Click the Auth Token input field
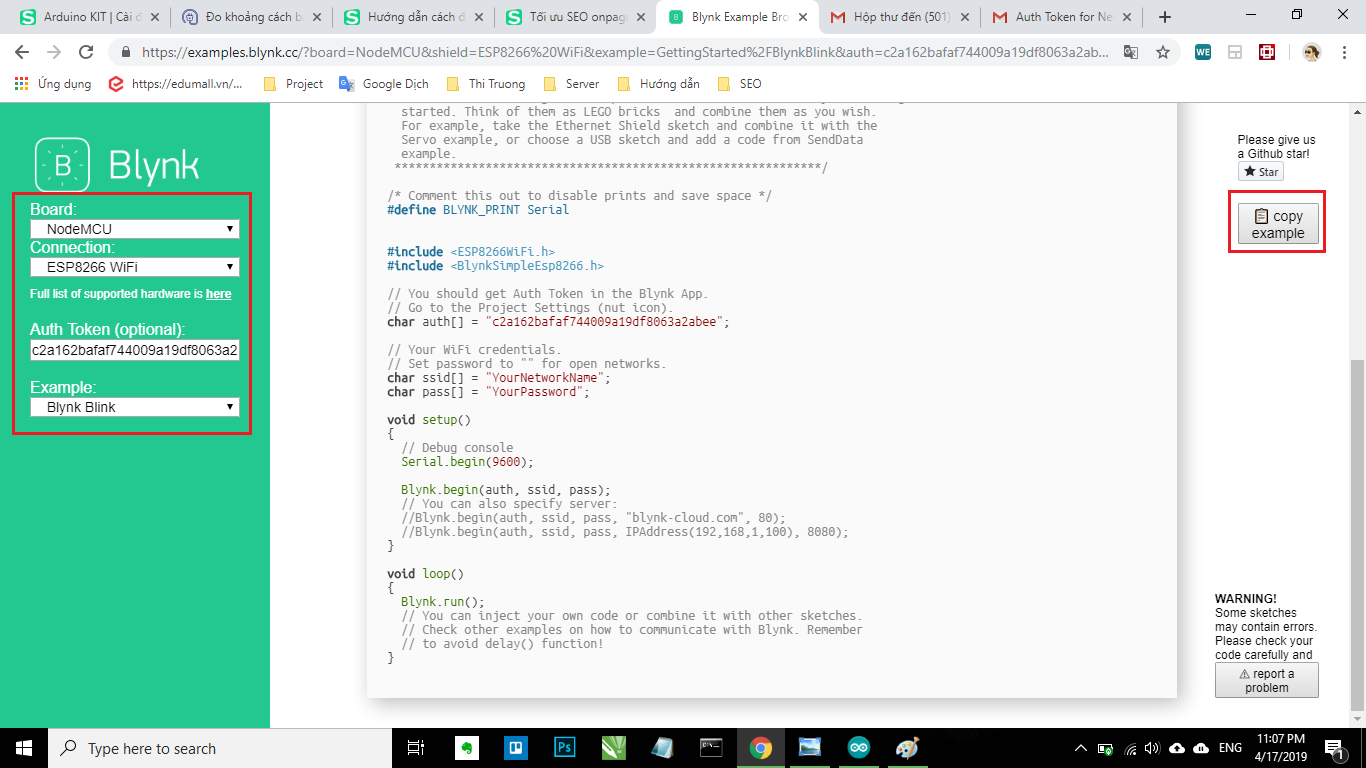This screenshot has height=768, width=1366. pos(135,350)
